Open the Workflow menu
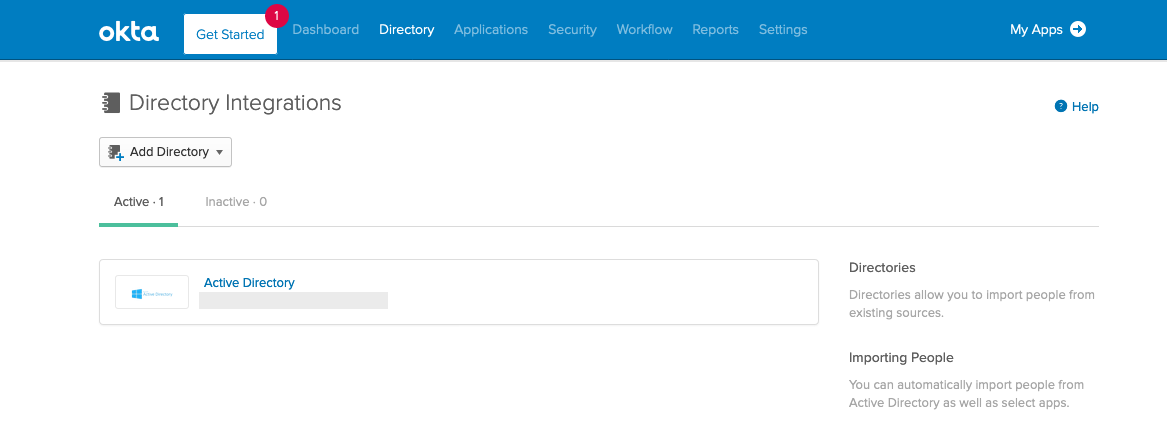This screenshot has height=425, width=1167. pos(645,30)
